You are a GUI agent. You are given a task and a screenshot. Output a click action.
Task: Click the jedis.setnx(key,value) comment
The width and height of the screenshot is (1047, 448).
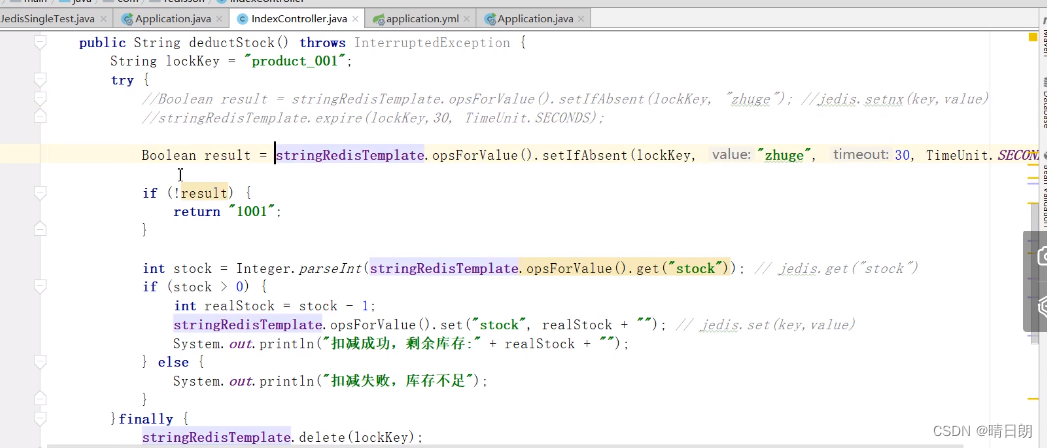click(893, 99)
